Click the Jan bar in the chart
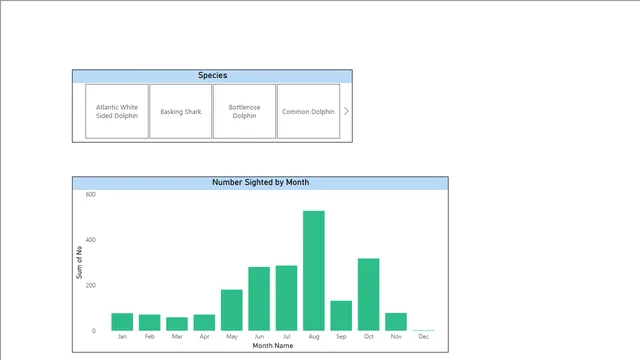Image resolution: width=640 pixels, height=360 pixels. (x=122, y=322)
